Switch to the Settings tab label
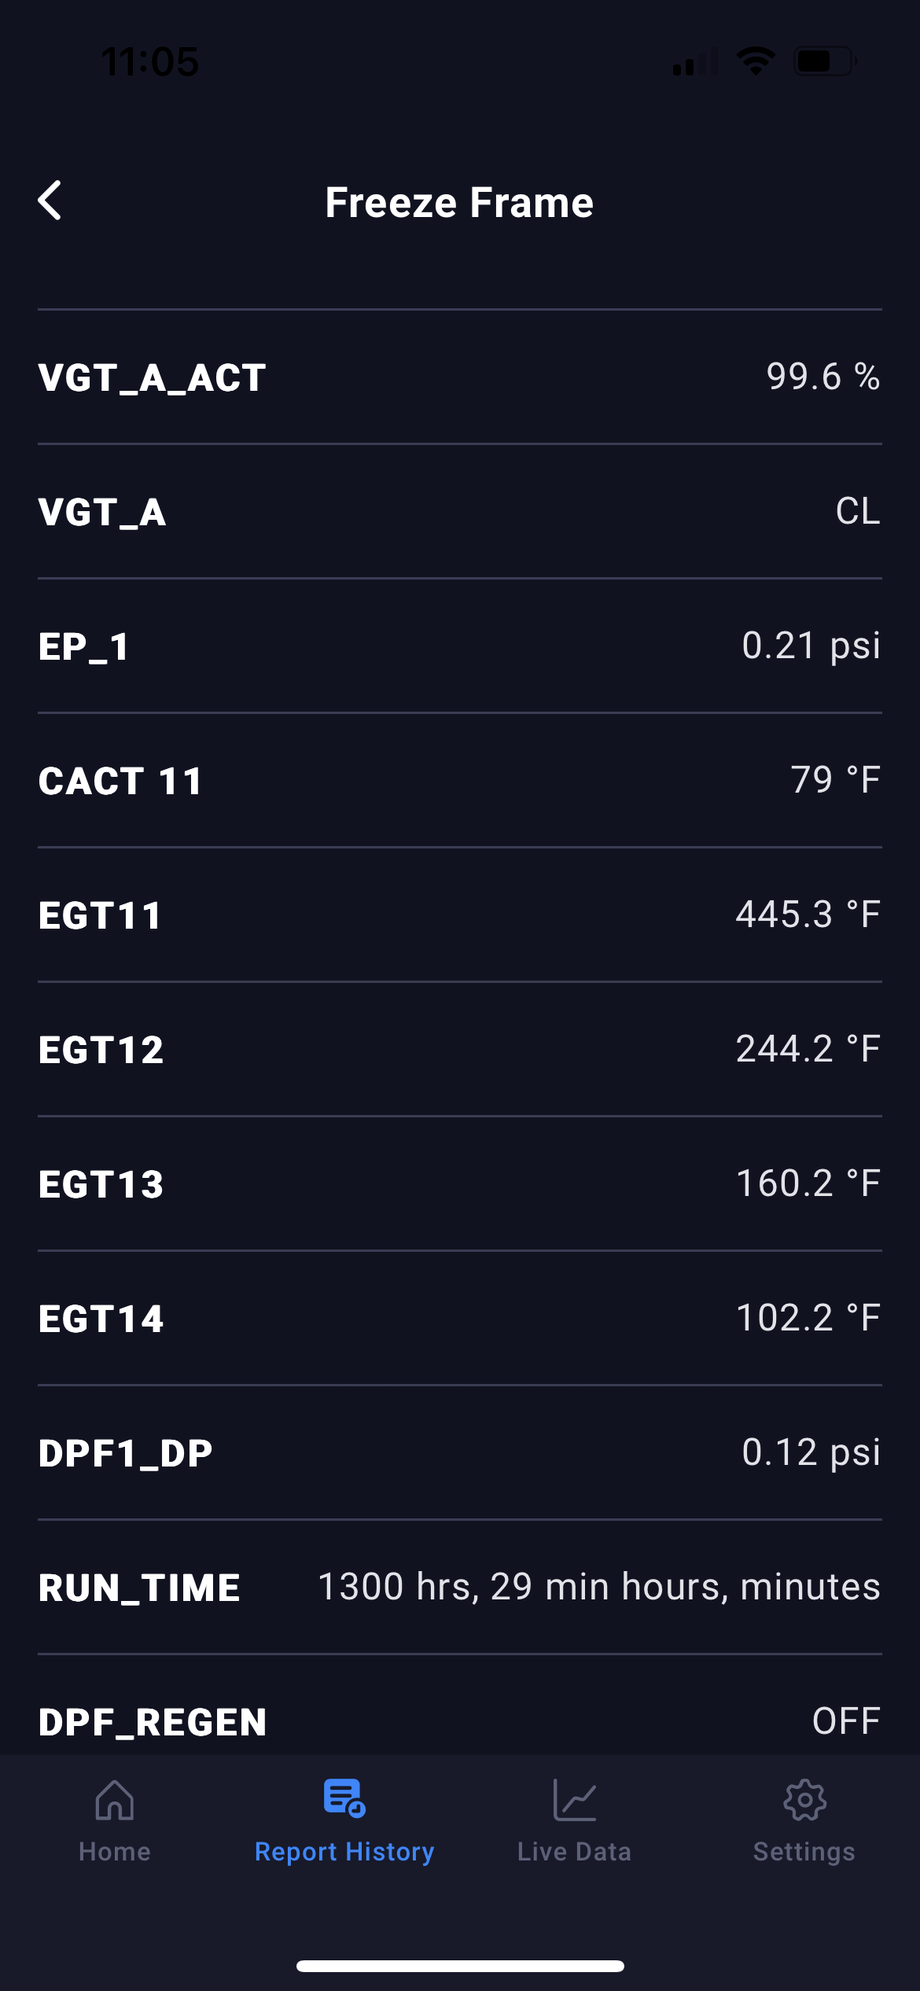The image size is (920, 1991). coord(804,1852)
